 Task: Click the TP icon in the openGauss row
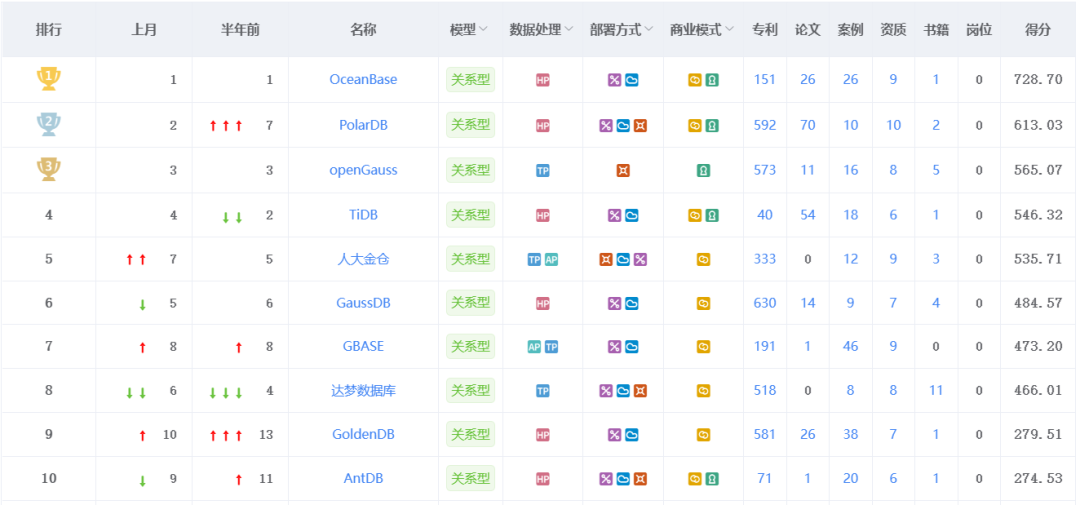click(x=543, y=170)
